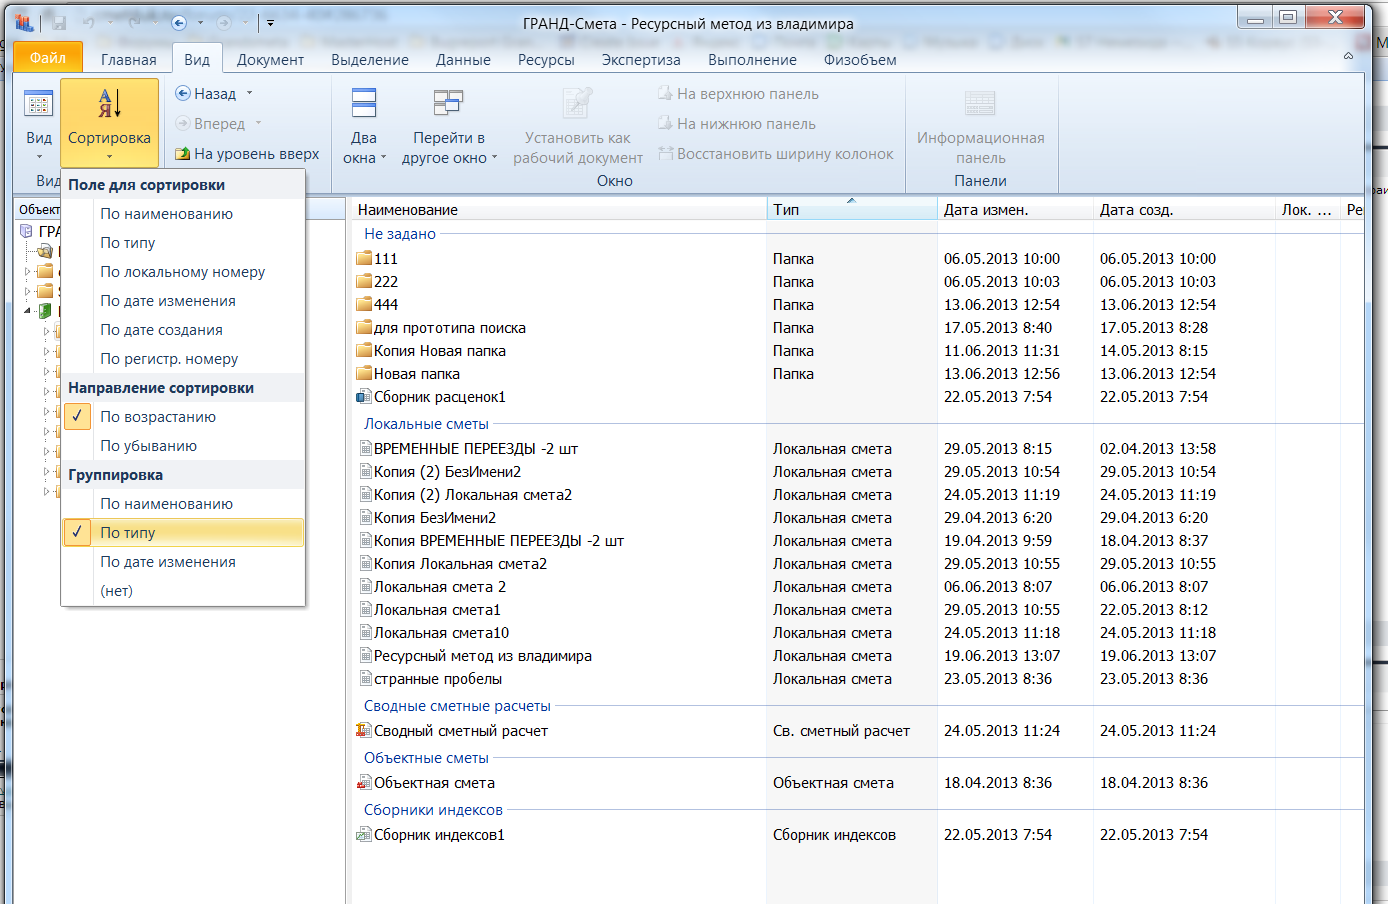Click the Сортировка sort icon button
Viewport: 1388px width, 904px height.
109,104
